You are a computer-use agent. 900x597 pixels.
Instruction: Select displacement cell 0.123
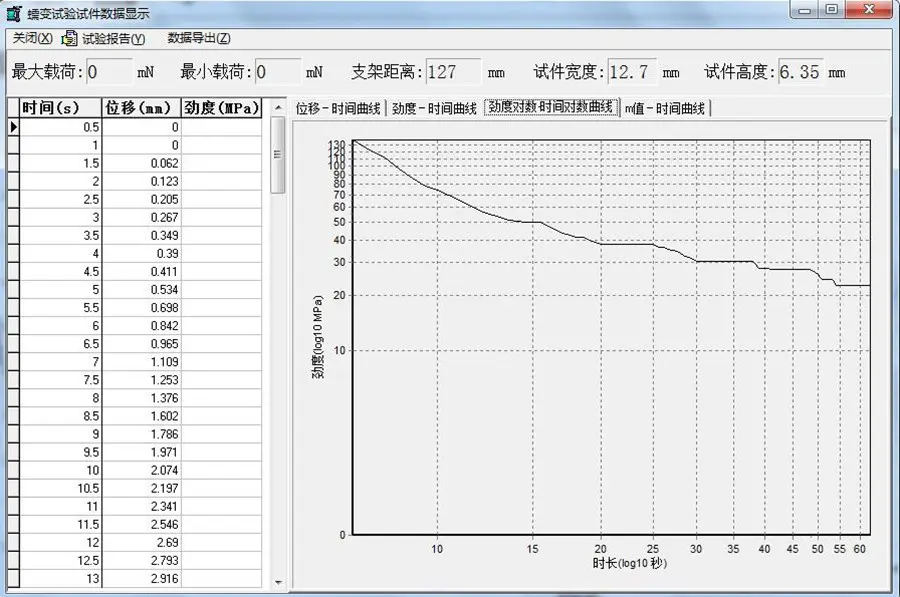click(141, 181)
